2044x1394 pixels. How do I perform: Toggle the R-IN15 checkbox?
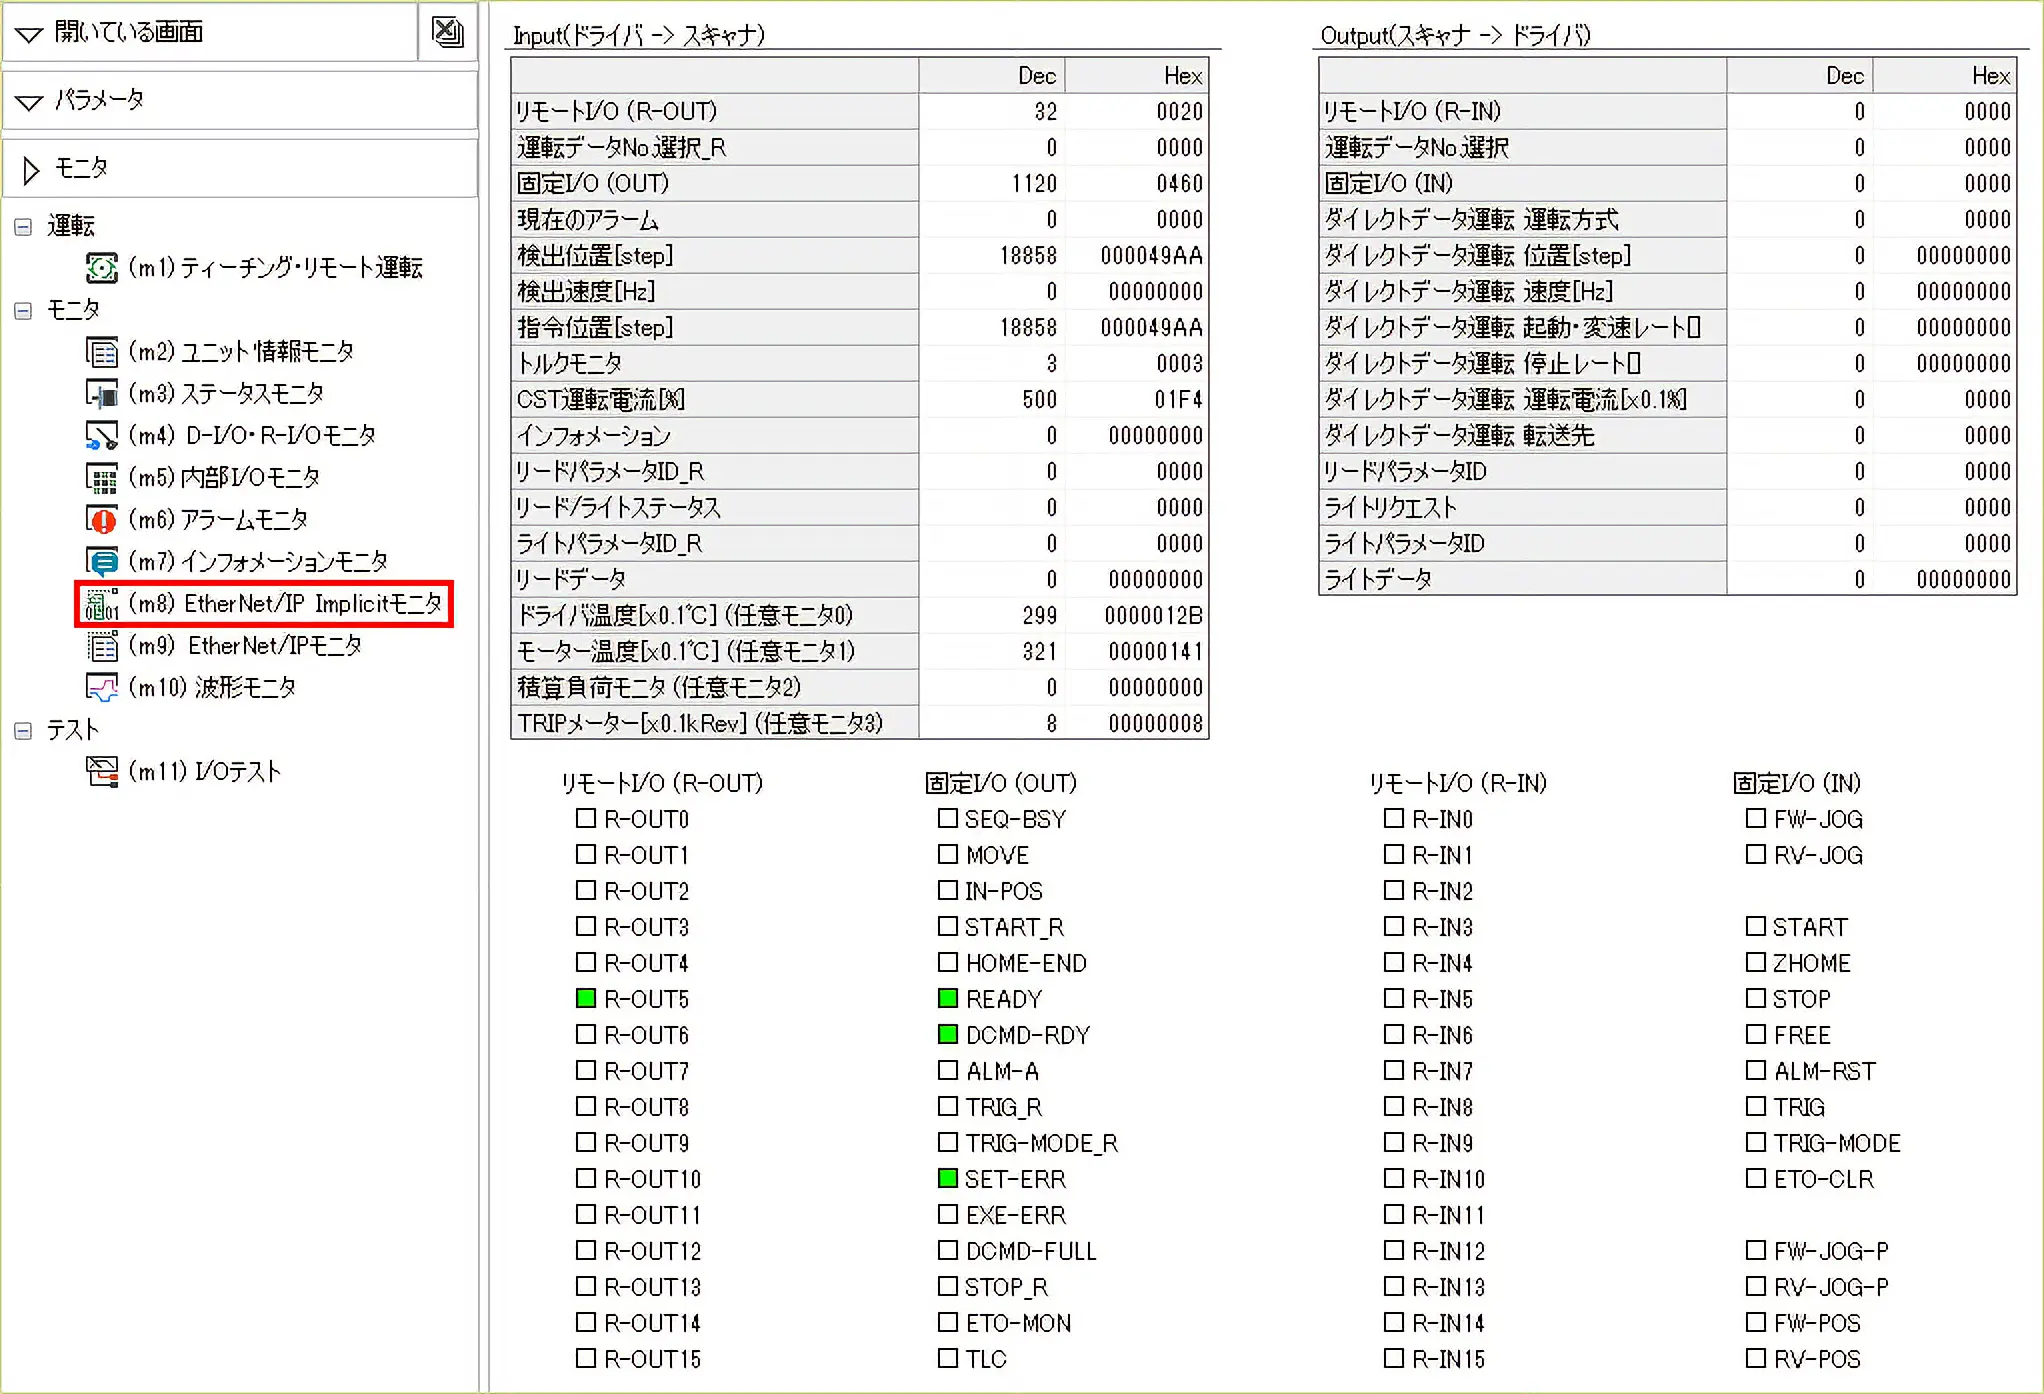point(1394,1358)
